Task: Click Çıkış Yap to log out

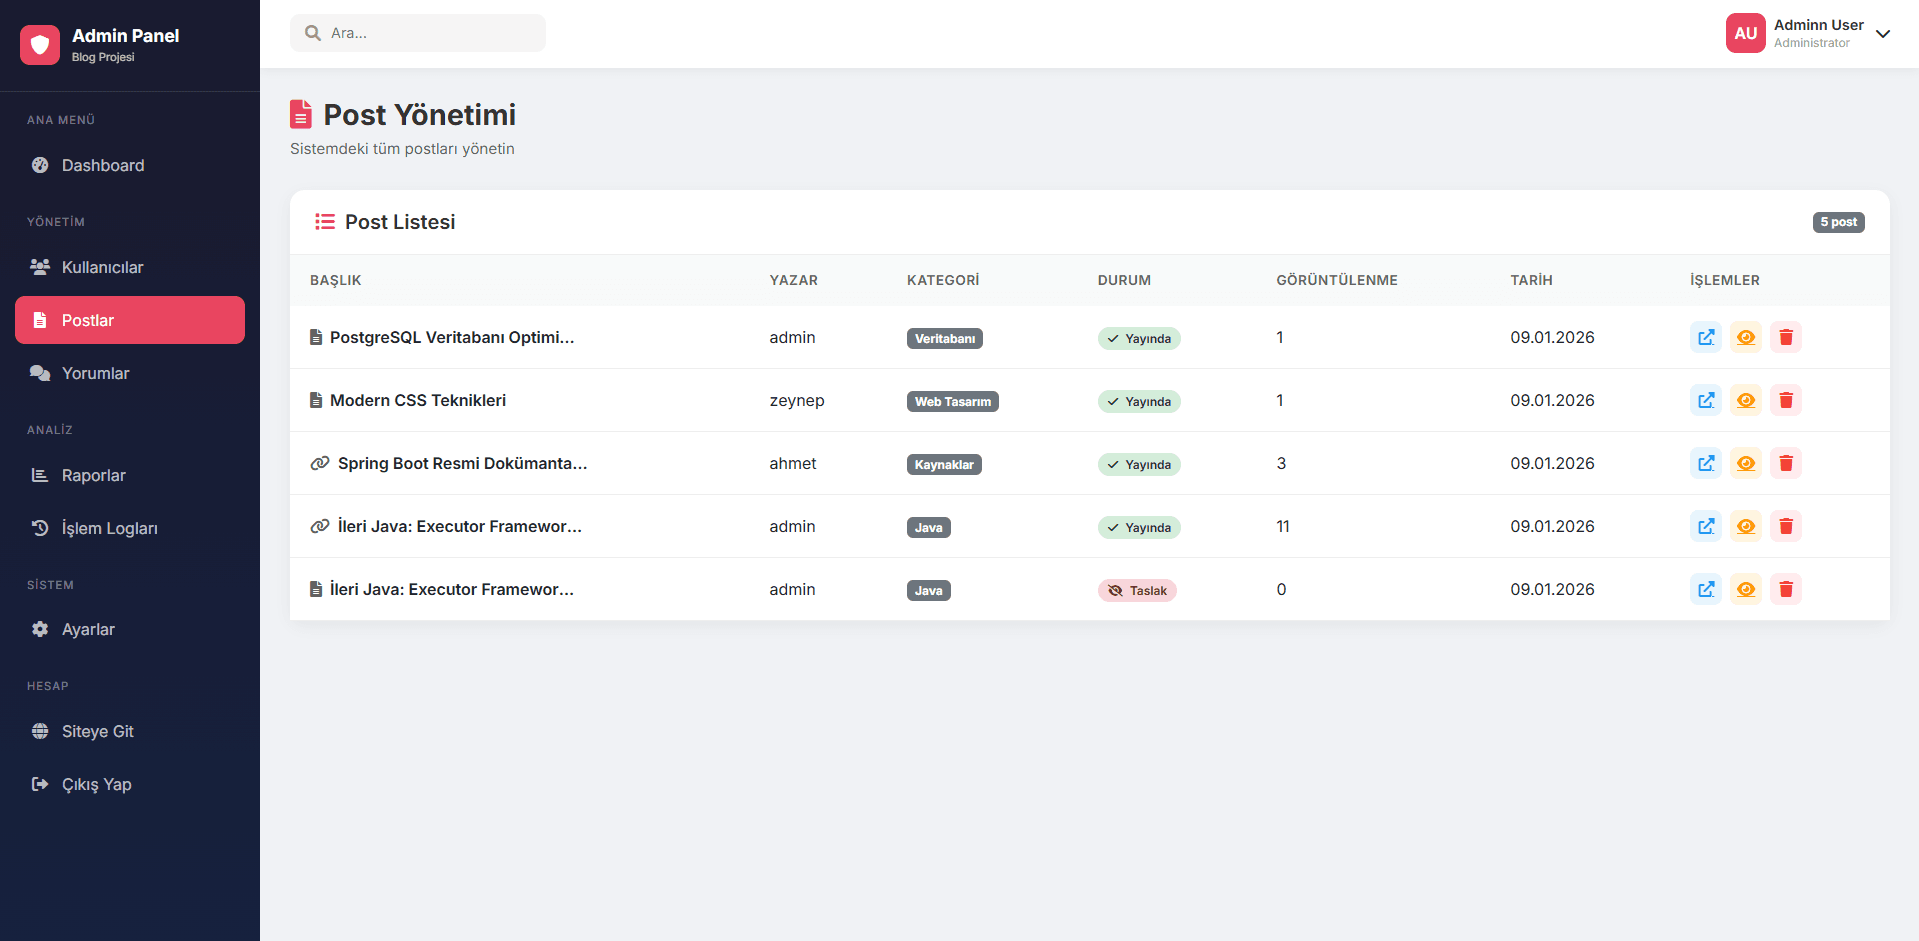Action: click(96, 784)
